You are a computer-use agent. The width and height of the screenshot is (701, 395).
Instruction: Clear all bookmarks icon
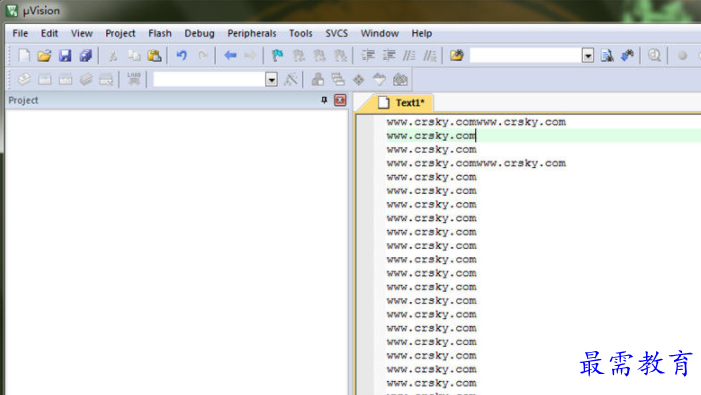340,55
